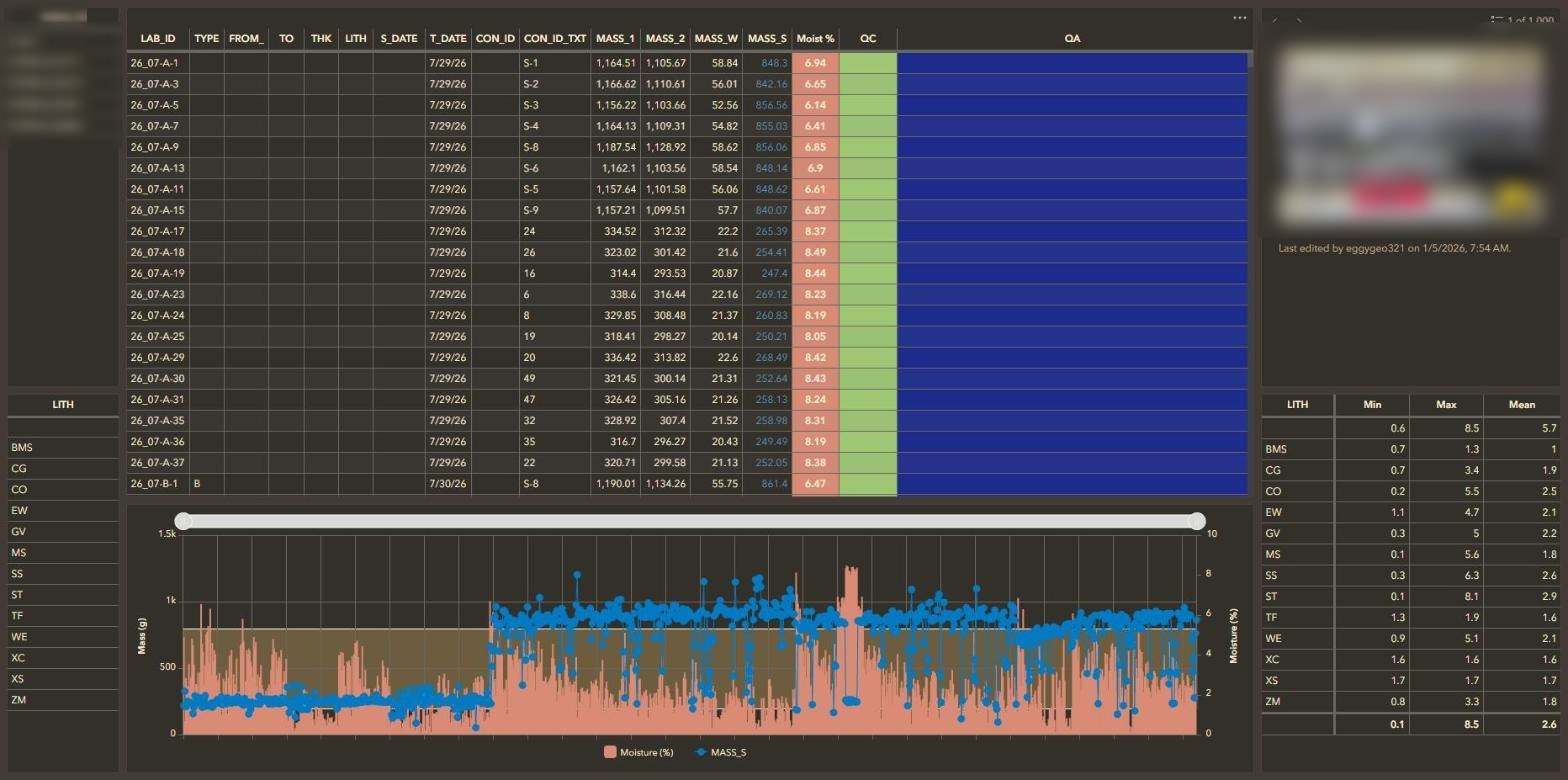Select CO in the LITH filter list
The height and width of the screenshot is (780, 1568).
63,490
